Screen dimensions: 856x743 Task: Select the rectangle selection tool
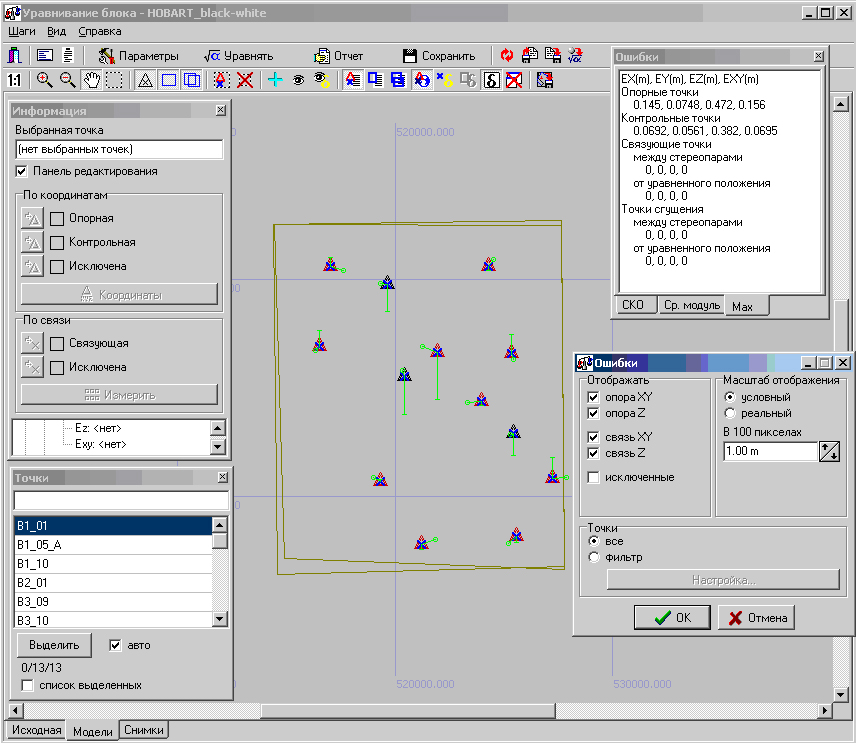pyautogui.click(x=114, y=81)
